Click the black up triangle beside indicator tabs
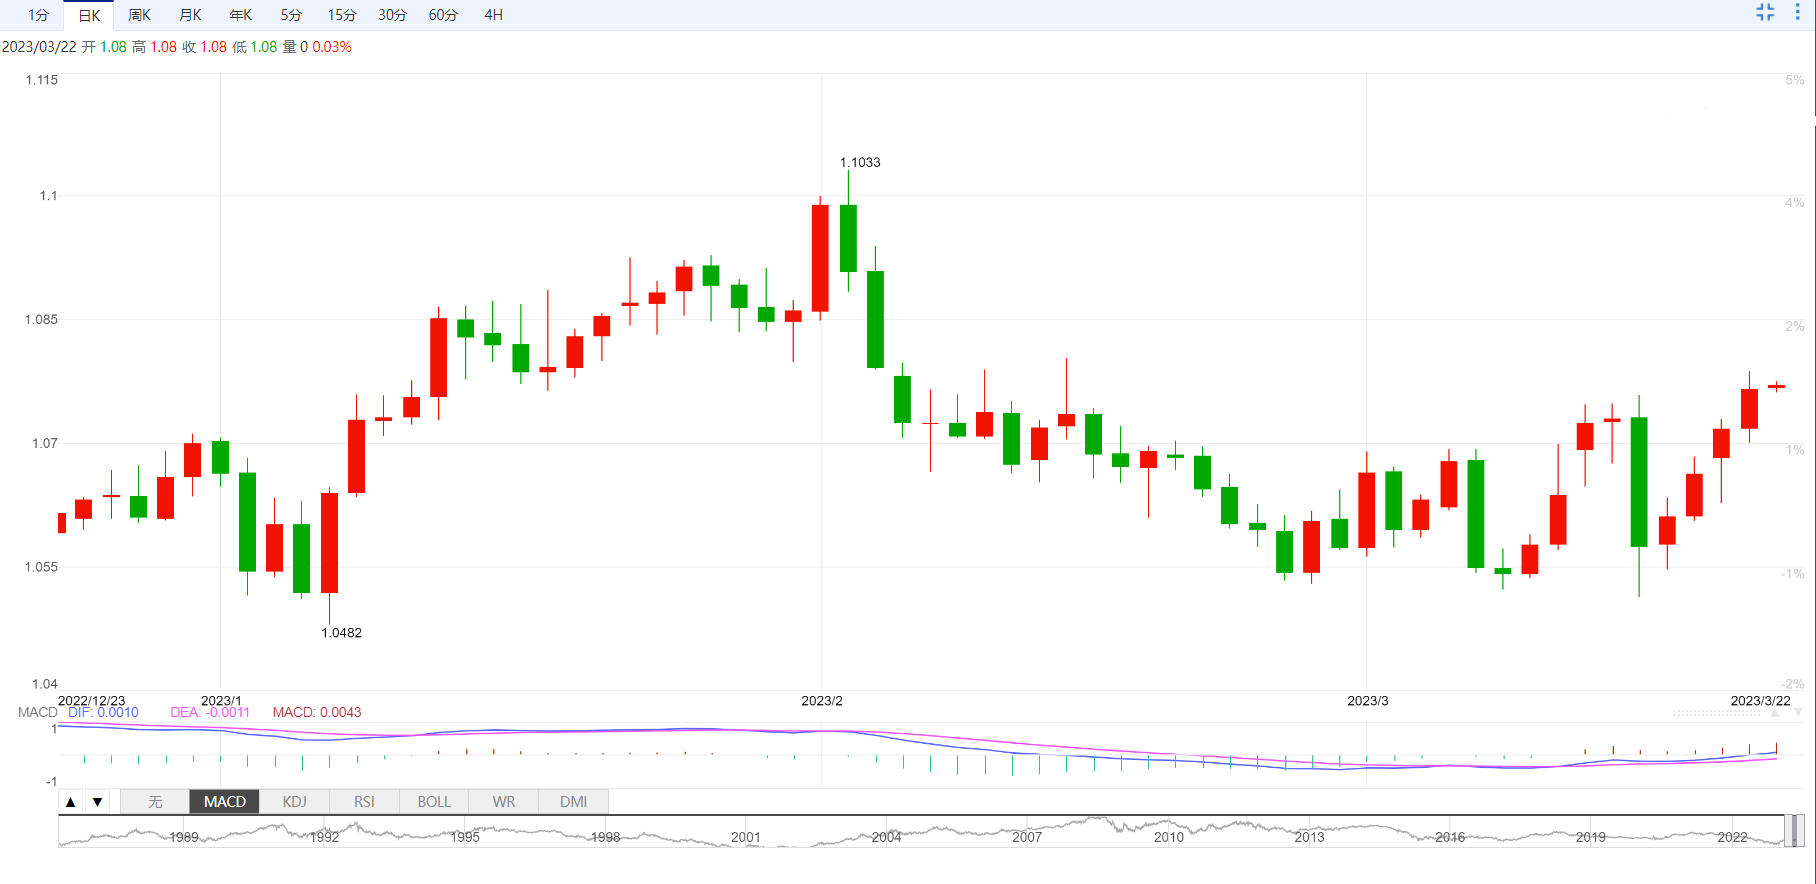Viewport: 1816px width, 884px height. pyautogui.click(x=70, y=802)
